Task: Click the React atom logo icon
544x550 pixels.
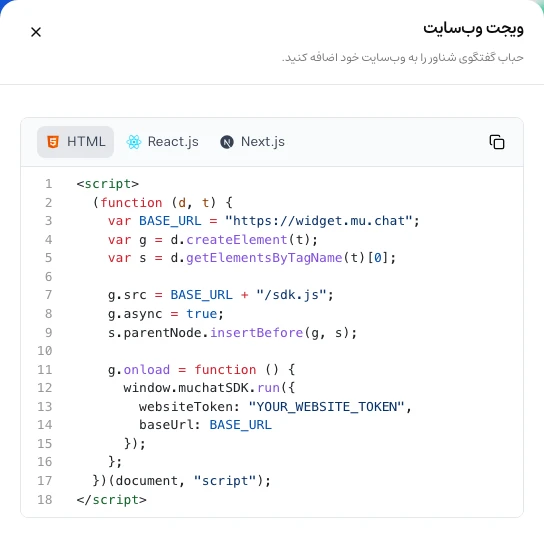Action: 134,142
